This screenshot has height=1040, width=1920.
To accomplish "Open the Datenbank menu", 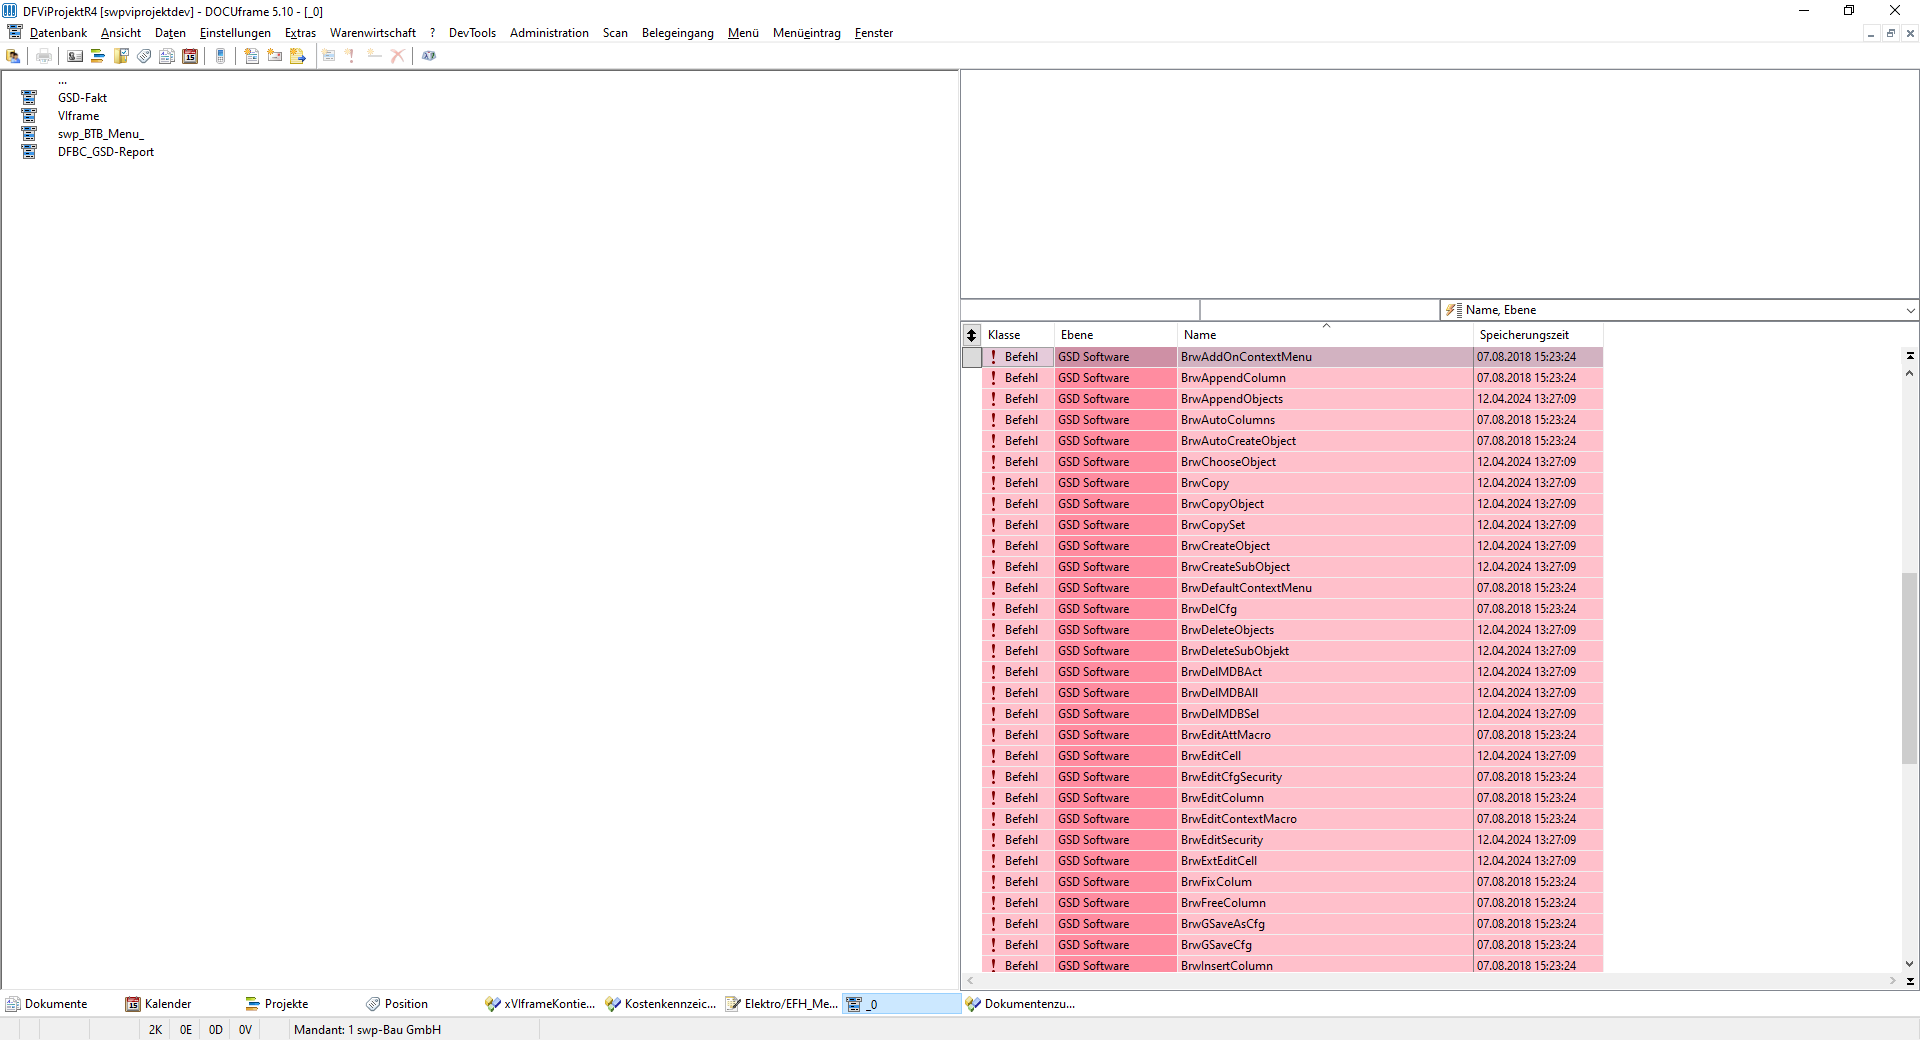I will coord(58,33).
